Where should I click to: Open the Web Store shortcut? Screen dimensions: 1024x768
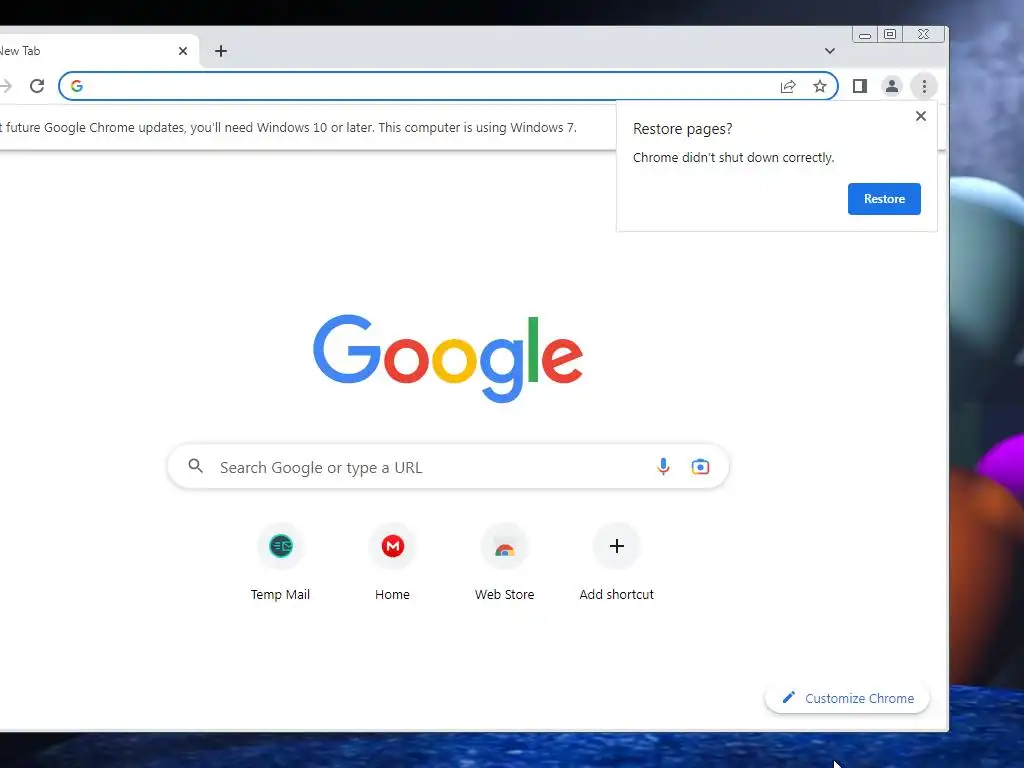pos(504,563)
